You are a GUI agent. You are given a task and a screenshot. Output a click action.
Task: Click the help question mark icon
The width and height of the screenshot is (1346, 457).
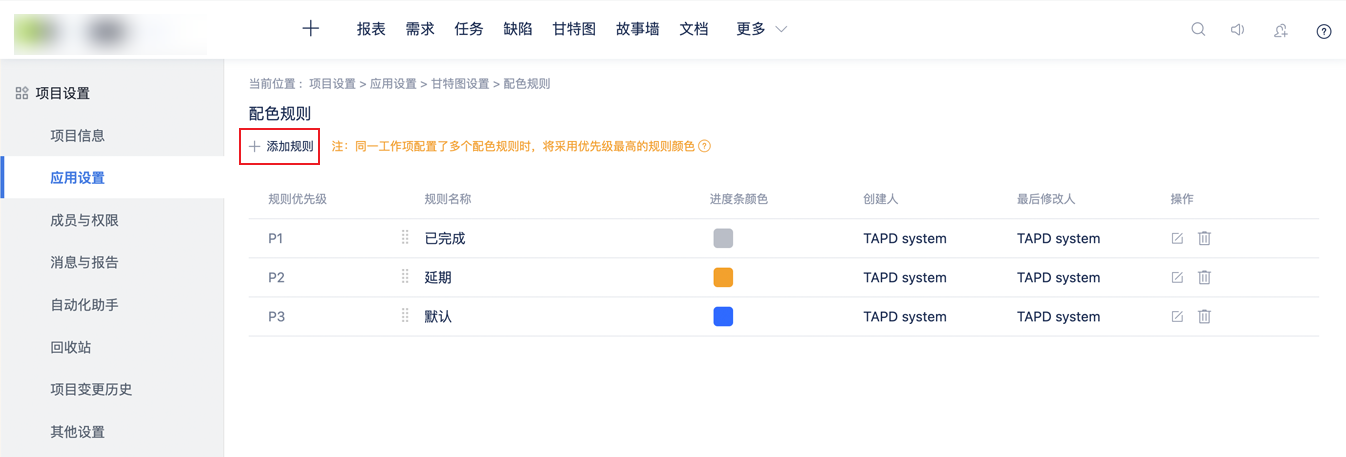click(x=1324, y=31)
